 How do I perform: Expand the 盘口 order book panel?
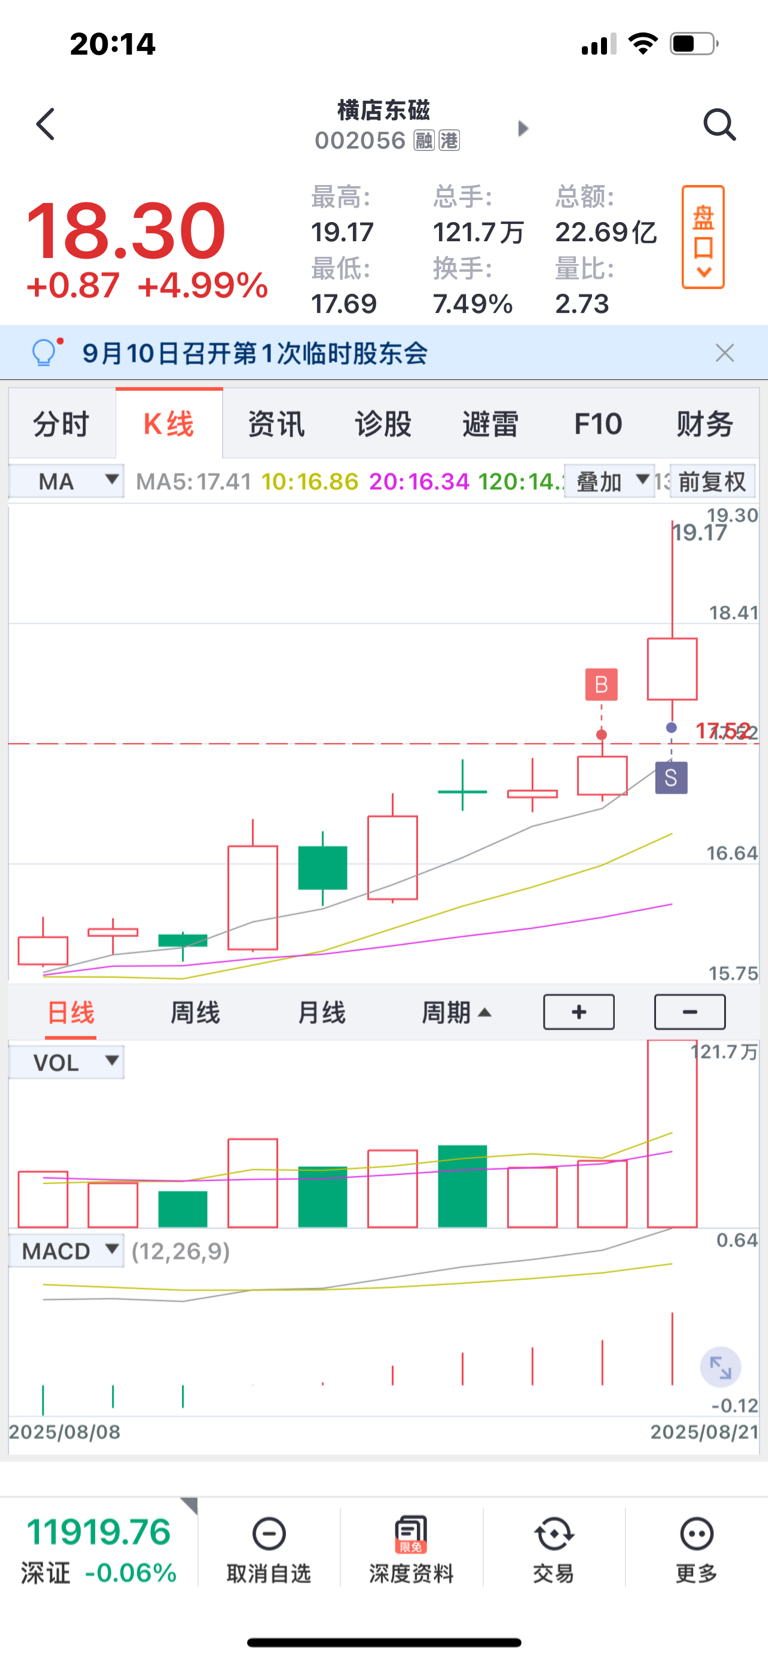click(x=703, y=237)
